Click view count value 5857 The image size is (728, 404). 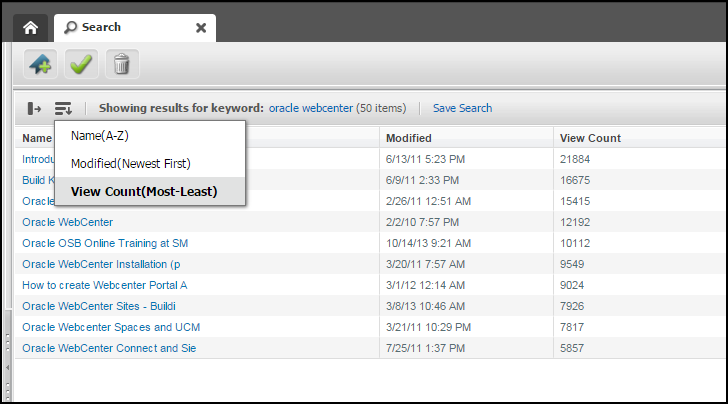(572, 348)
